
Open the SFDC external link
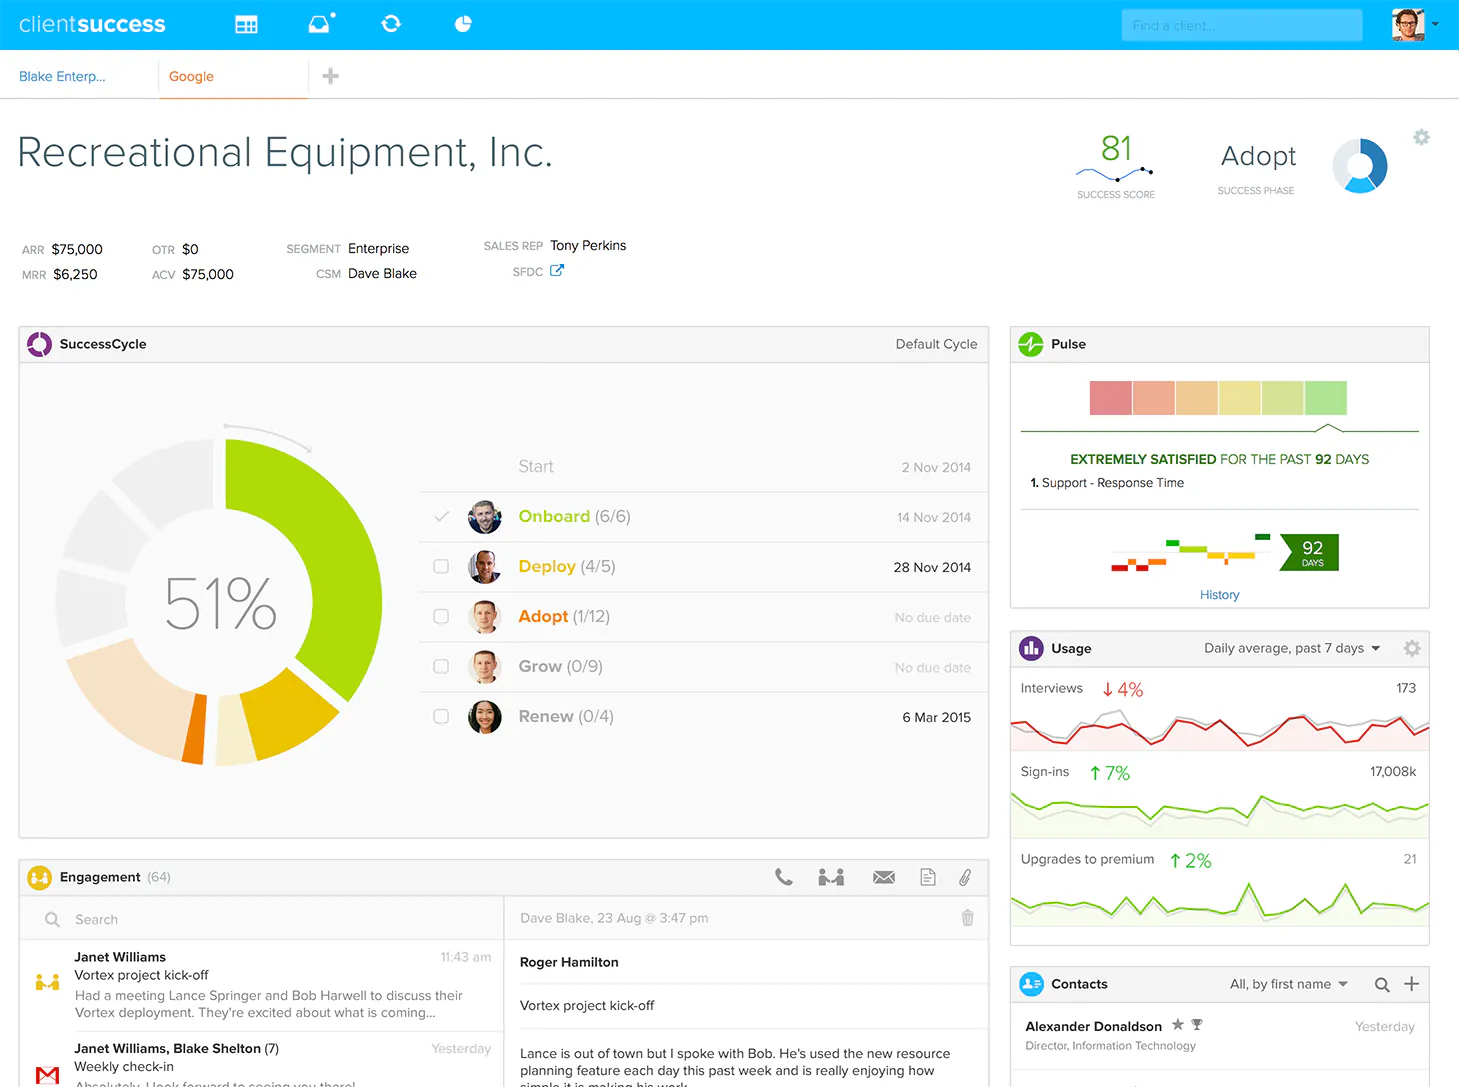pos(557,270)
